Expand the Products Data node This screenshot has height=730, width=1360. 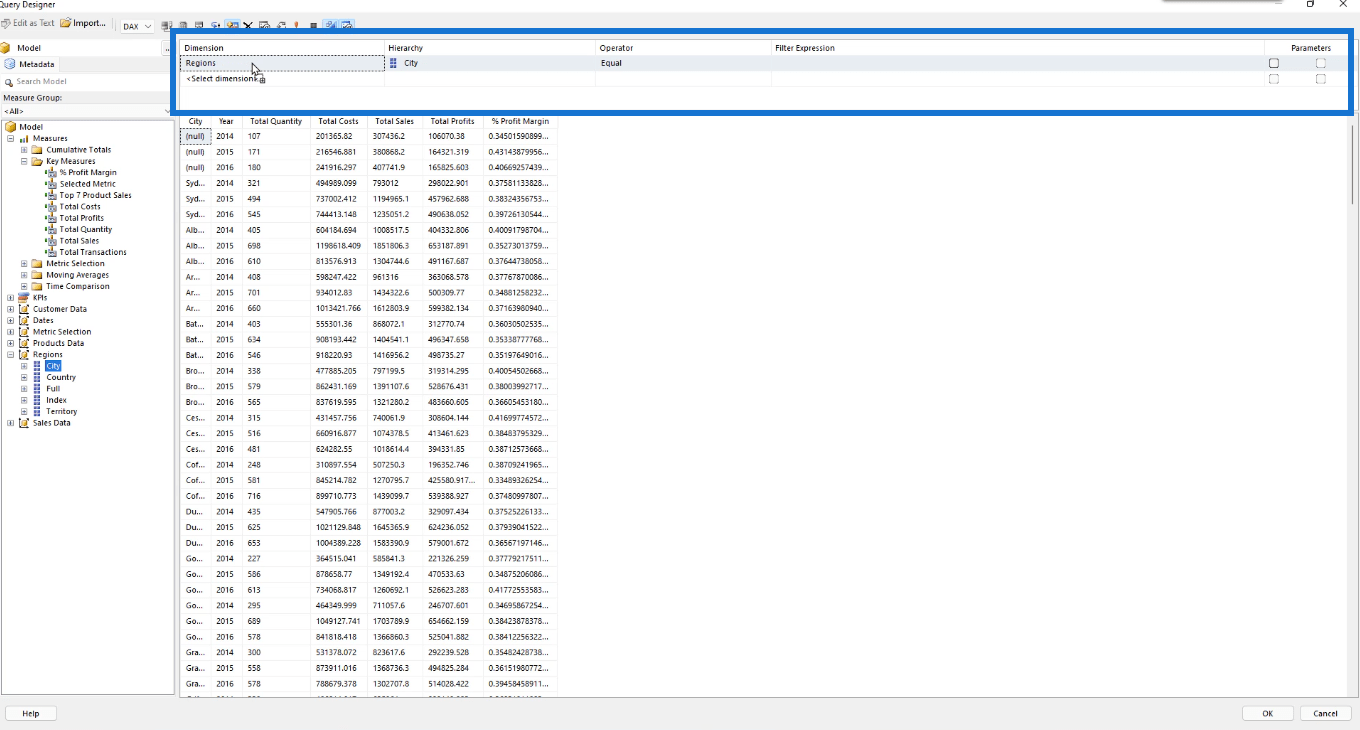coord(11,343)
